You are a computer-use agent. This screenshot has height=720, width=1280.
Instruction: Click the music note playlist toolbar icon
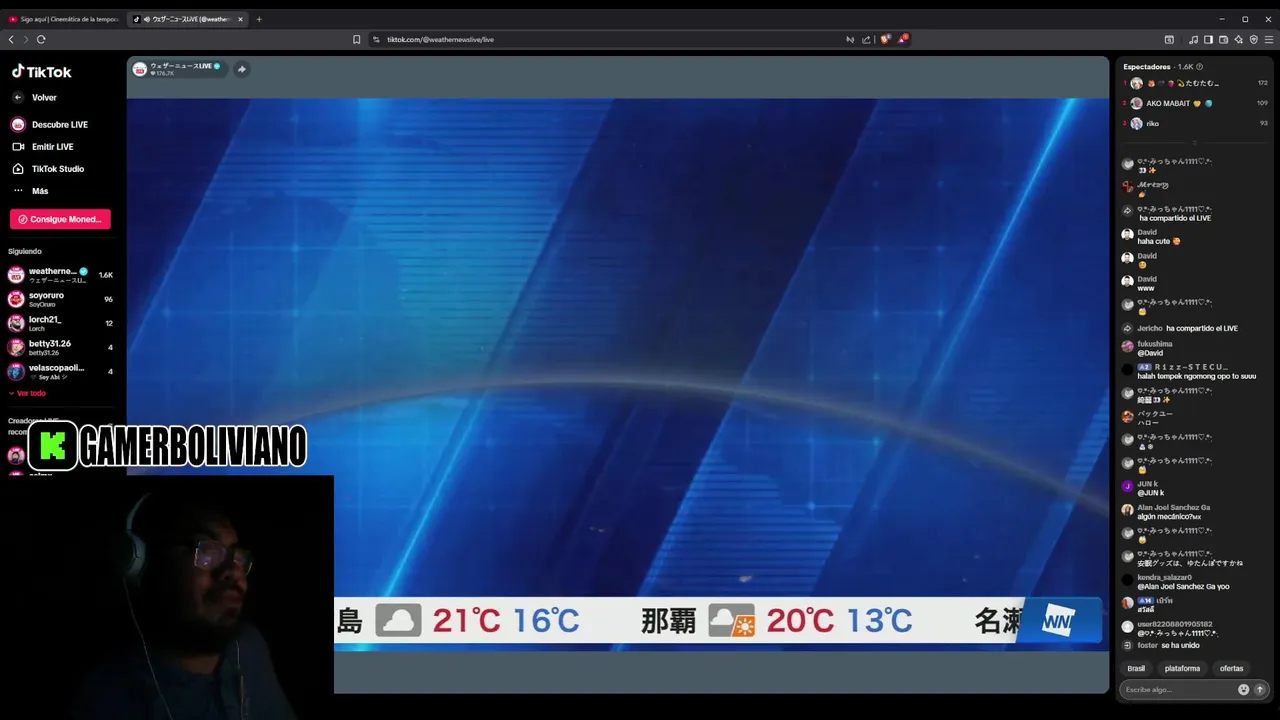[1193, 39]
